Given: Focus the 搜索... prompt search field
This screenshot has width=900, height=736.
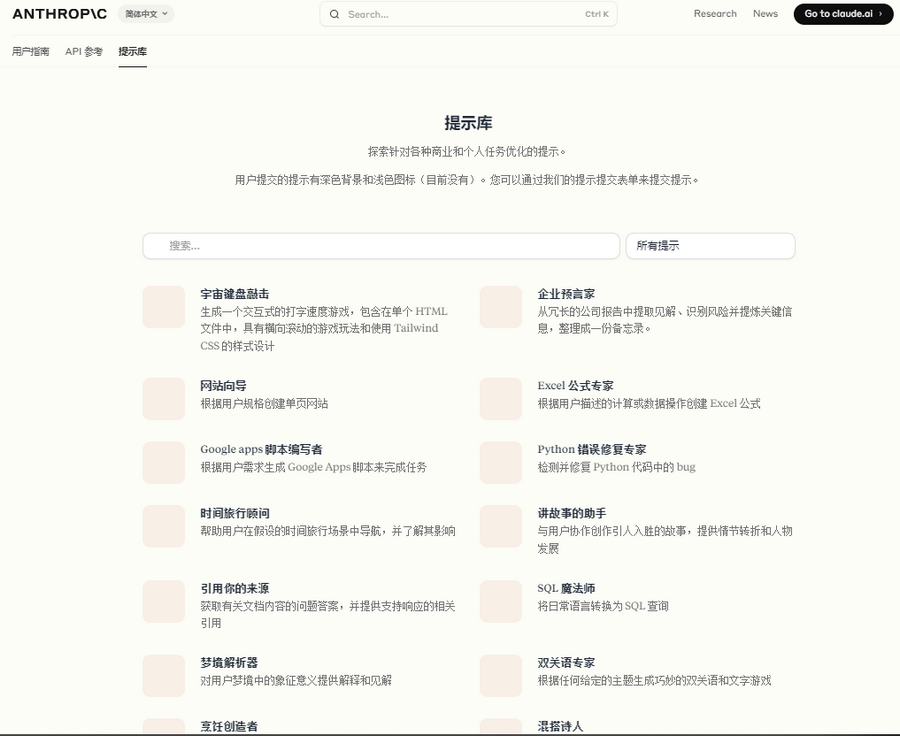Looking at the screenshot, I should click(x=381, y=246).
